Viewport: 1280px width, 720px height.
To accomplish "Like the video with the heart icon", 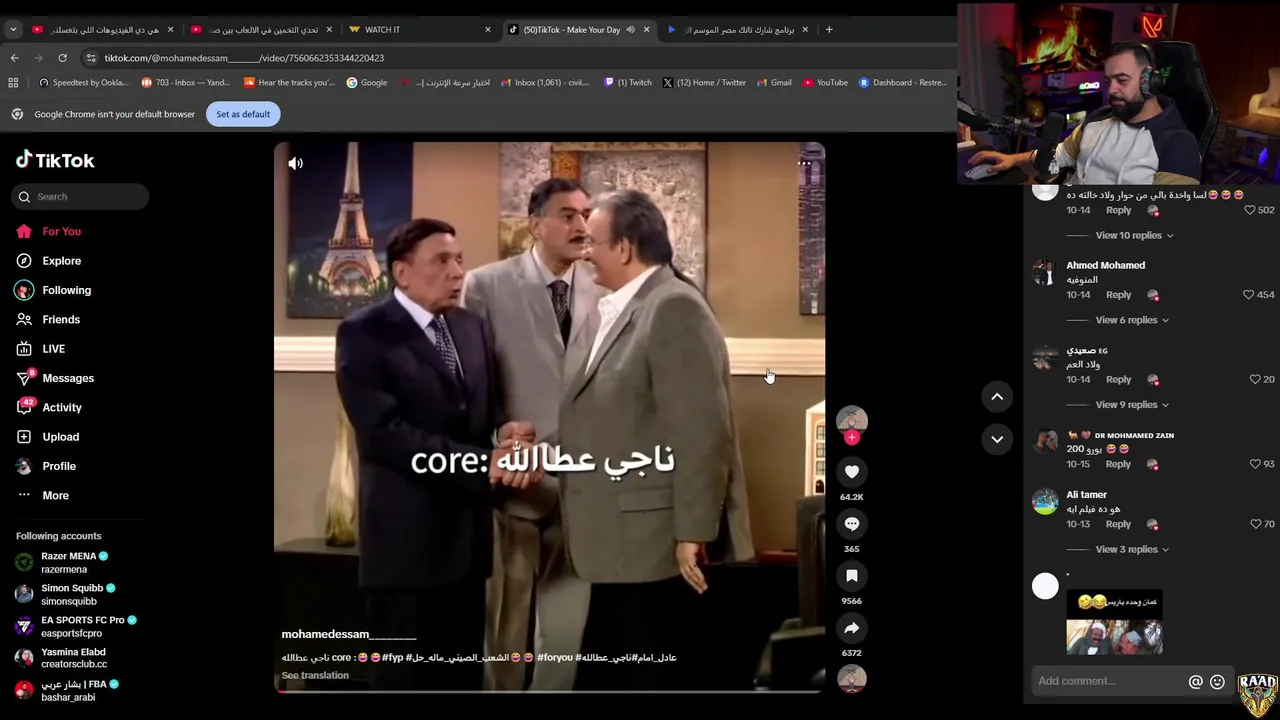I will pos(852,472).
